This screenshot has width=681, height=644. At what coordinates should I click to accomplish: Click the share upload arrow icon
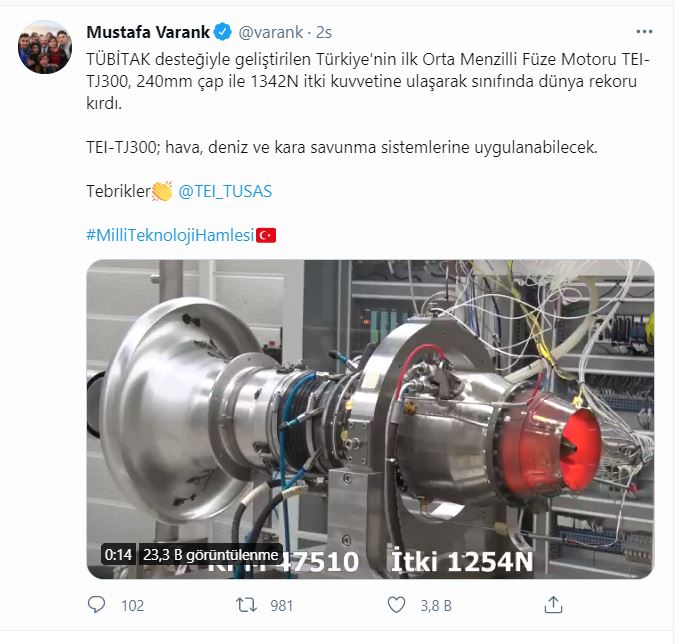[x=553, y=604]
